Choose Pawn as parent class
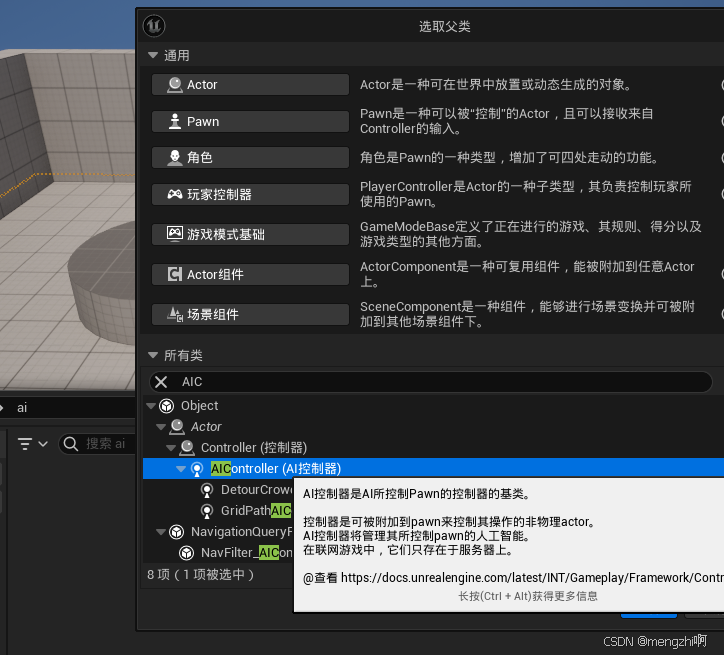The image size is (724, 655). click(x=250, y=121)
